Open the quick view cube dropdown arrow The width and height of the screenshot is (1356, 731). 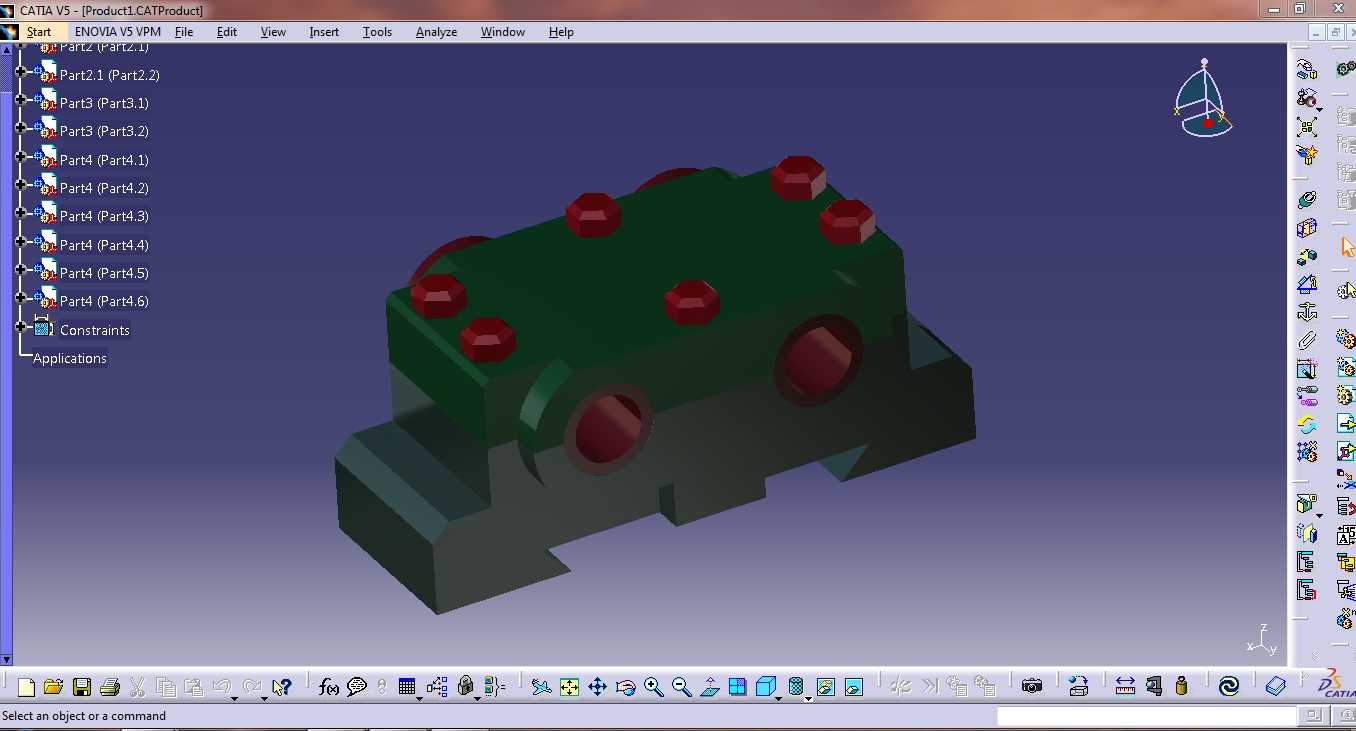click(x=777, y=697)
